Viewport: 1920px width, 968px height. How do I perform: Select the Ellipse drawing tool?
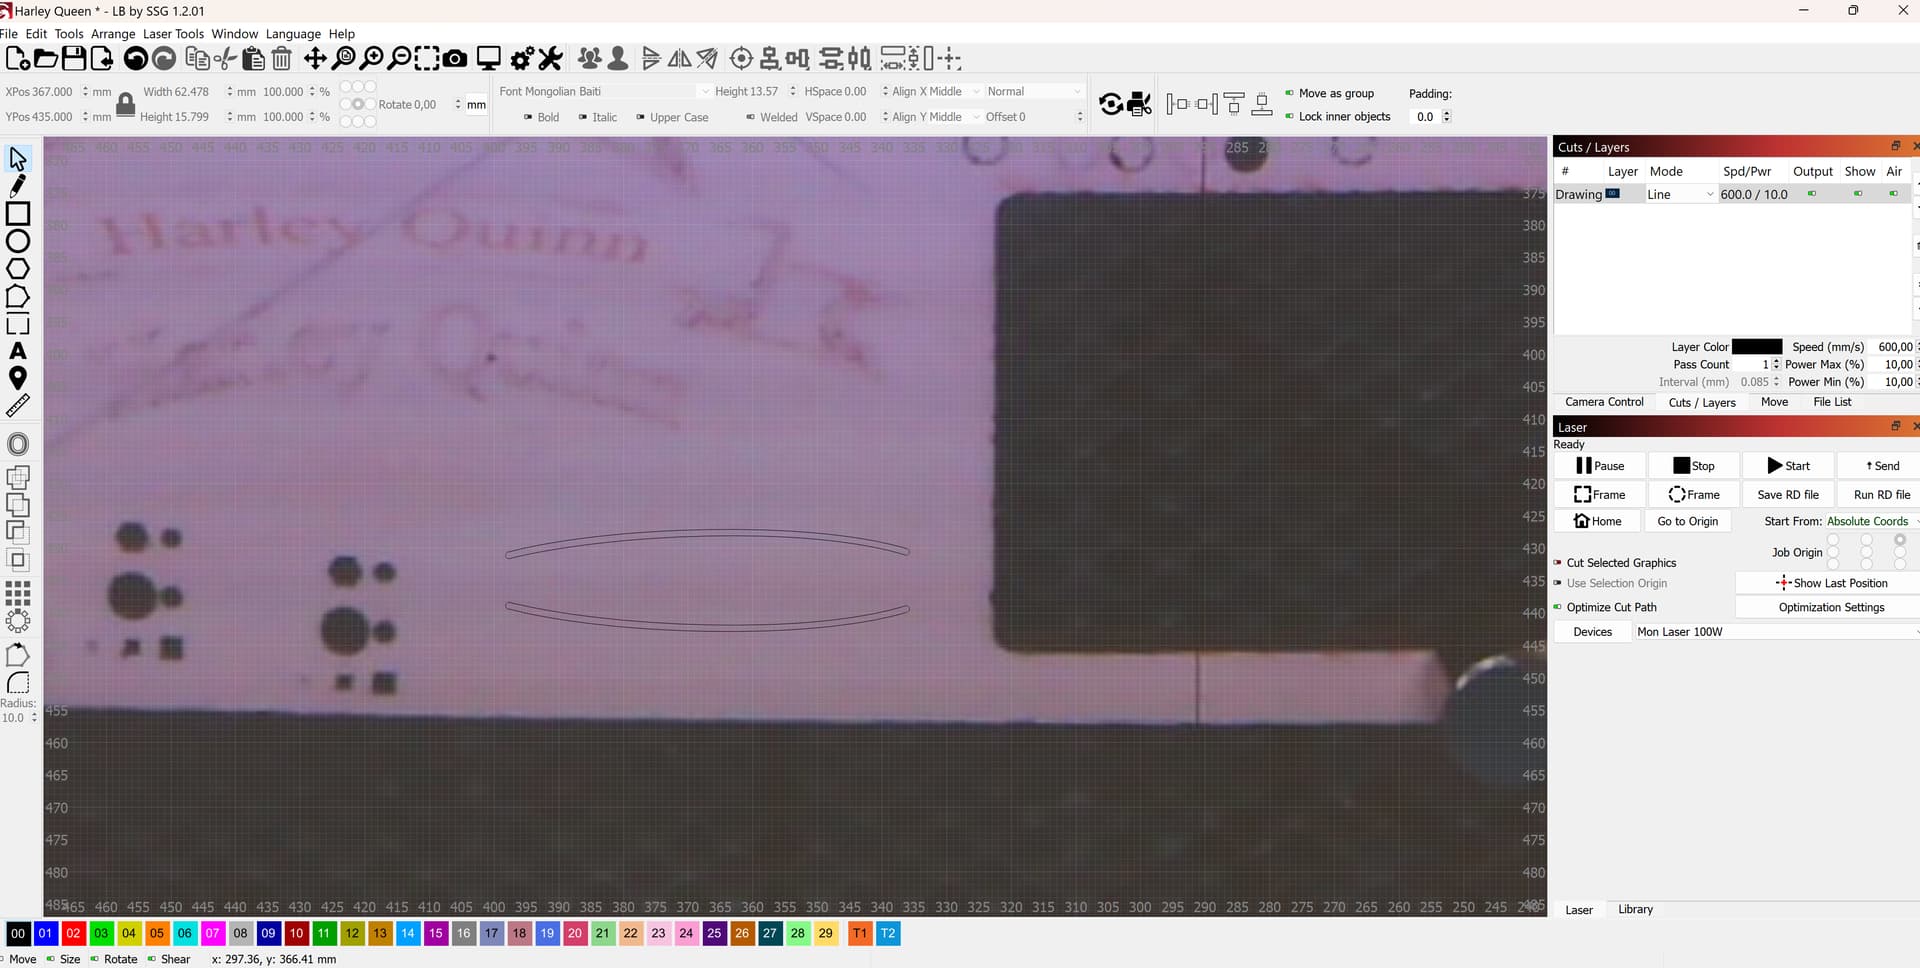pyautogui.click(x=18, y=241)
